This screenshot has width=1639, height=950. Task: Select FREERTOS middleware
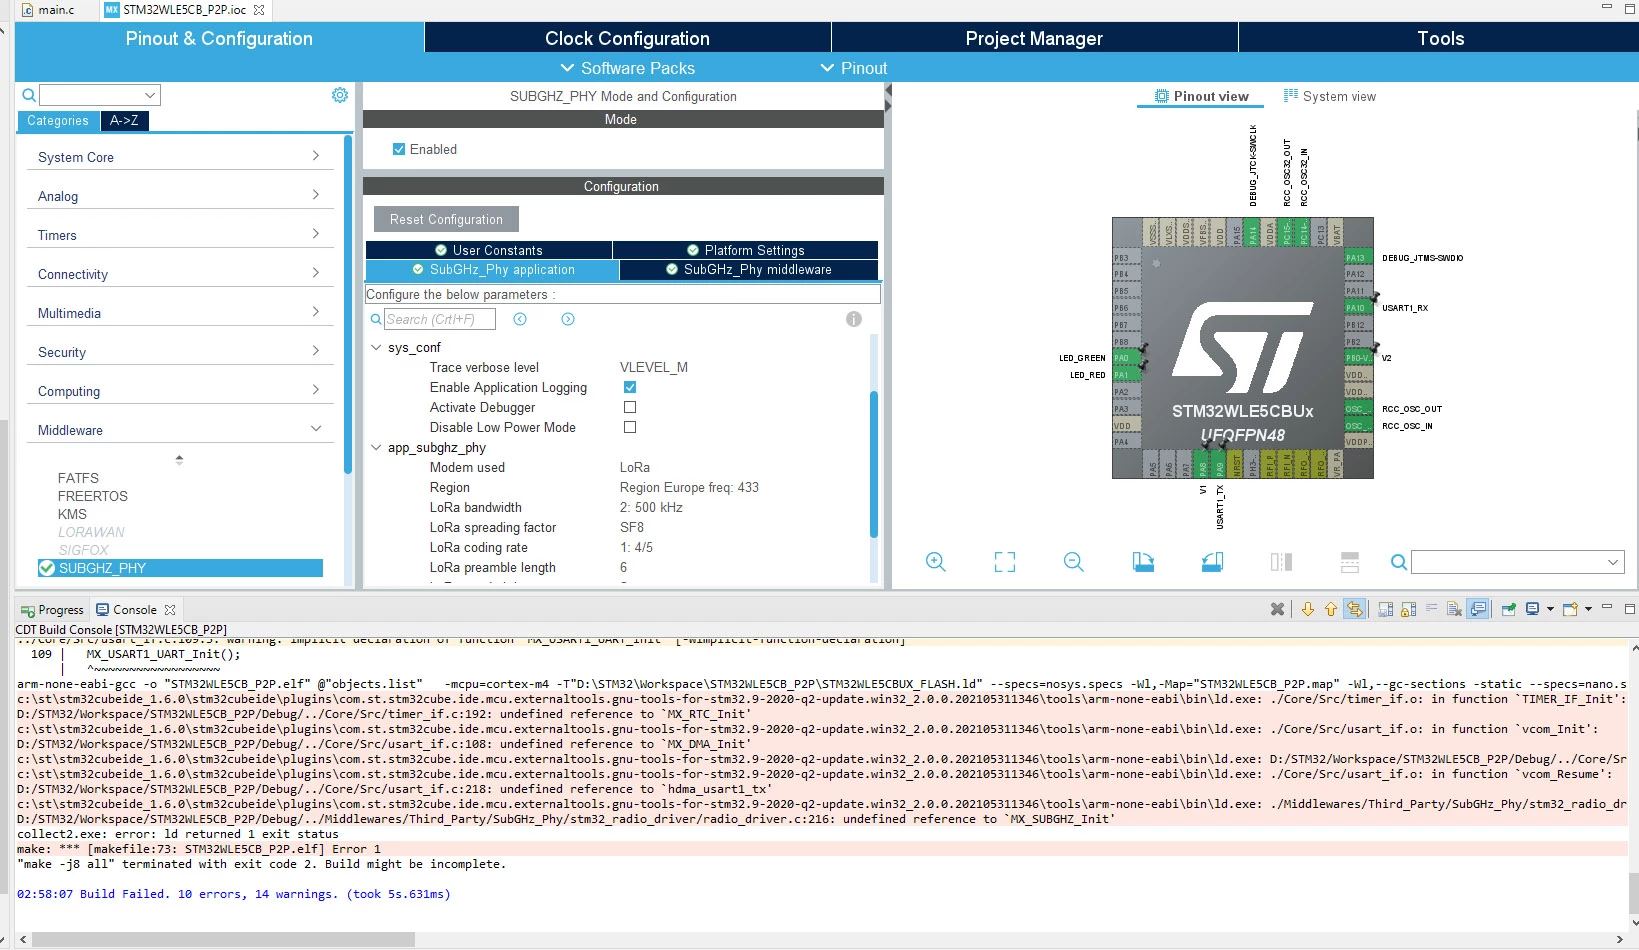click(x=93, y=496)
